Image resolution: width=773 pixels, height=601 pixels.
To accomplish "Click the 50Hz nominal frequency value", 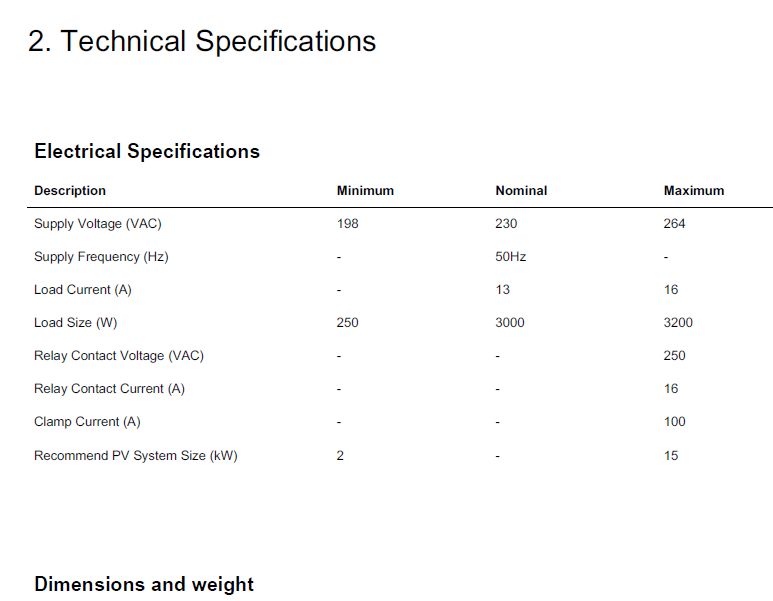I will (x=511, y=257).
